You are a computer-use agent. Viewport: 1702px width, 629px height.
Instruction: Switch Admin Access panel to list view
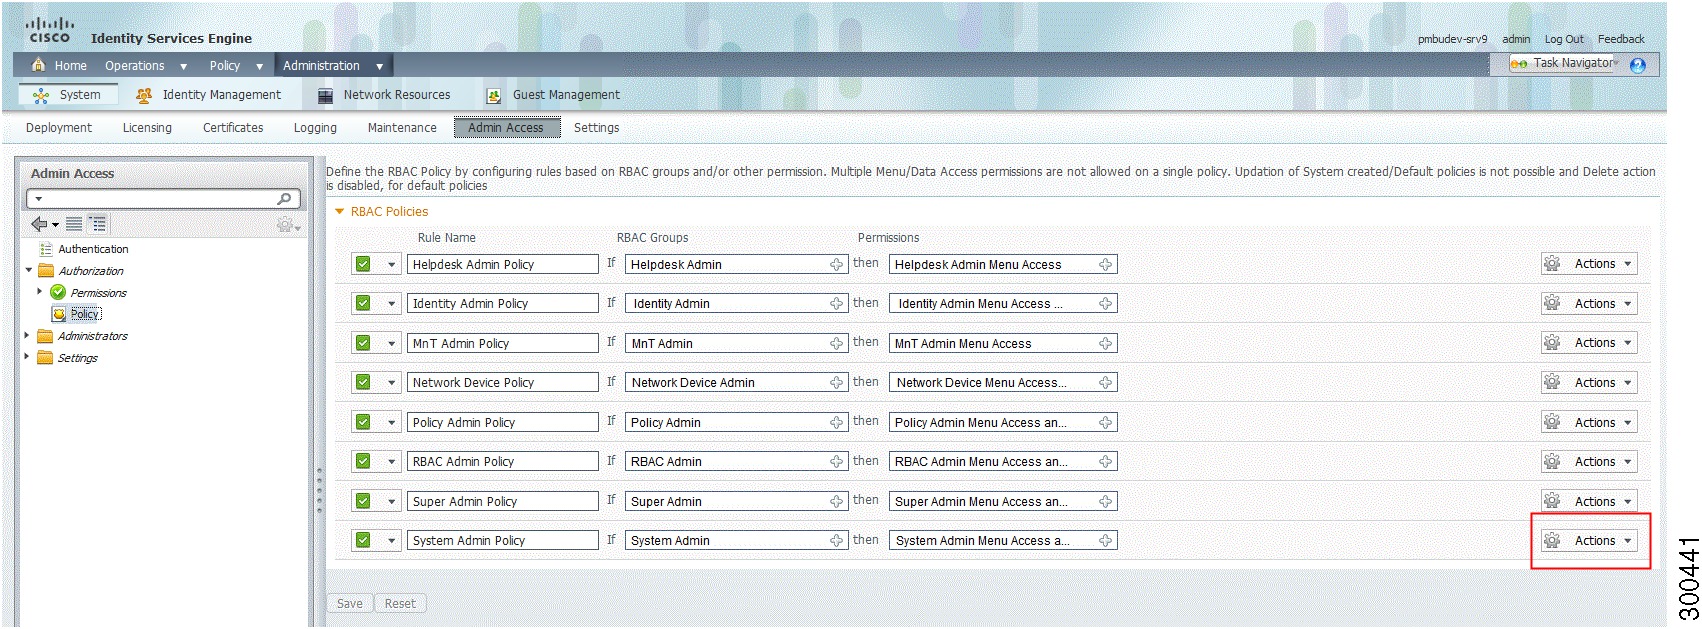point(74,224)
